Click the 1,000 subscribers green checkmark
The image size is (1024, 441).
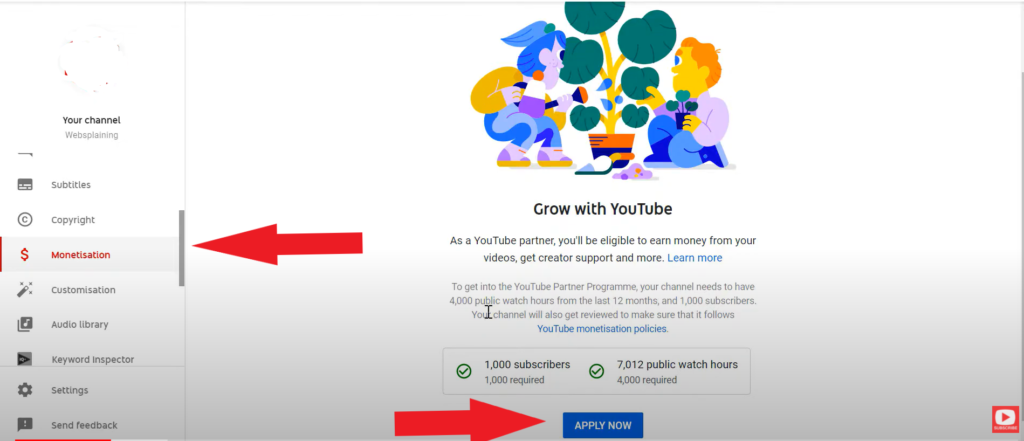(x=464, y=371)
